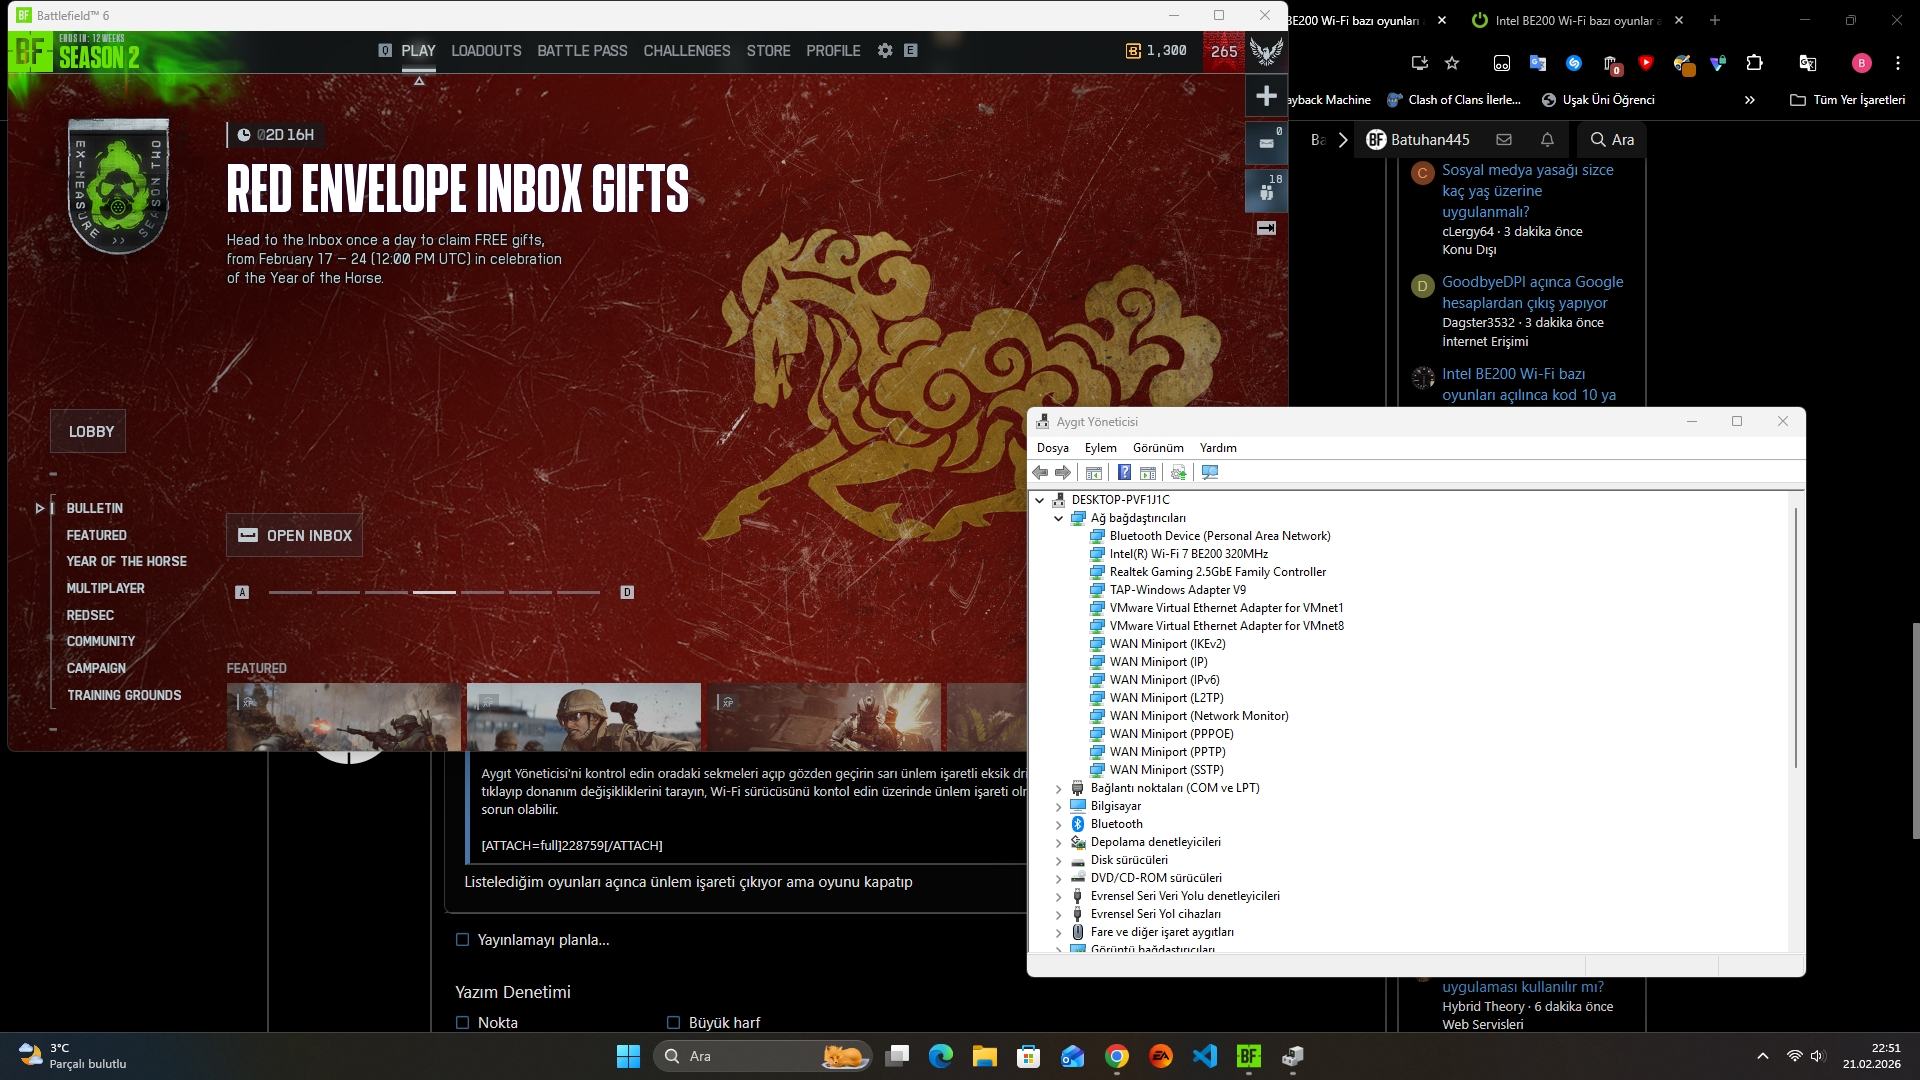Open the Shazam browser extension
The width and height of the screenshot is (1920, 1080).
(1574, 63)
